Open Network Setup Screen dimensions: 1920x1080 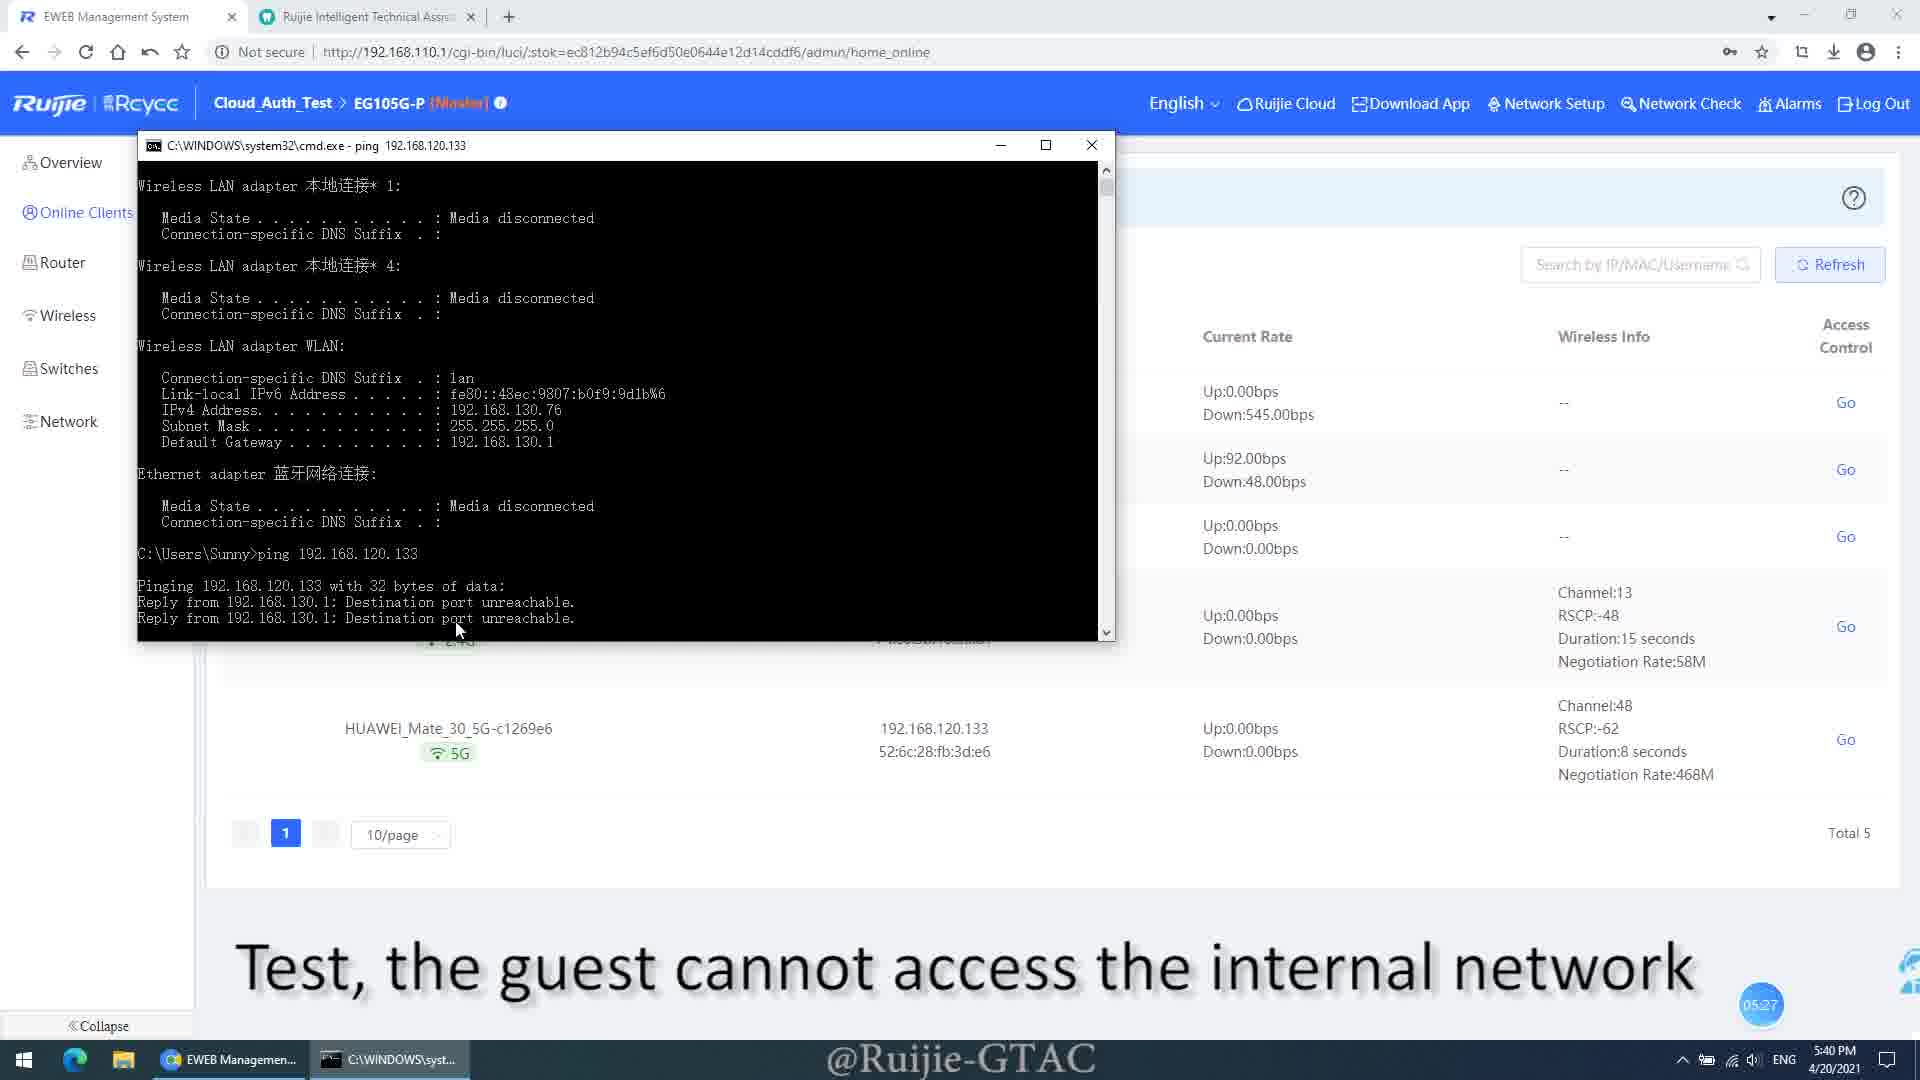coord(1546,104)
